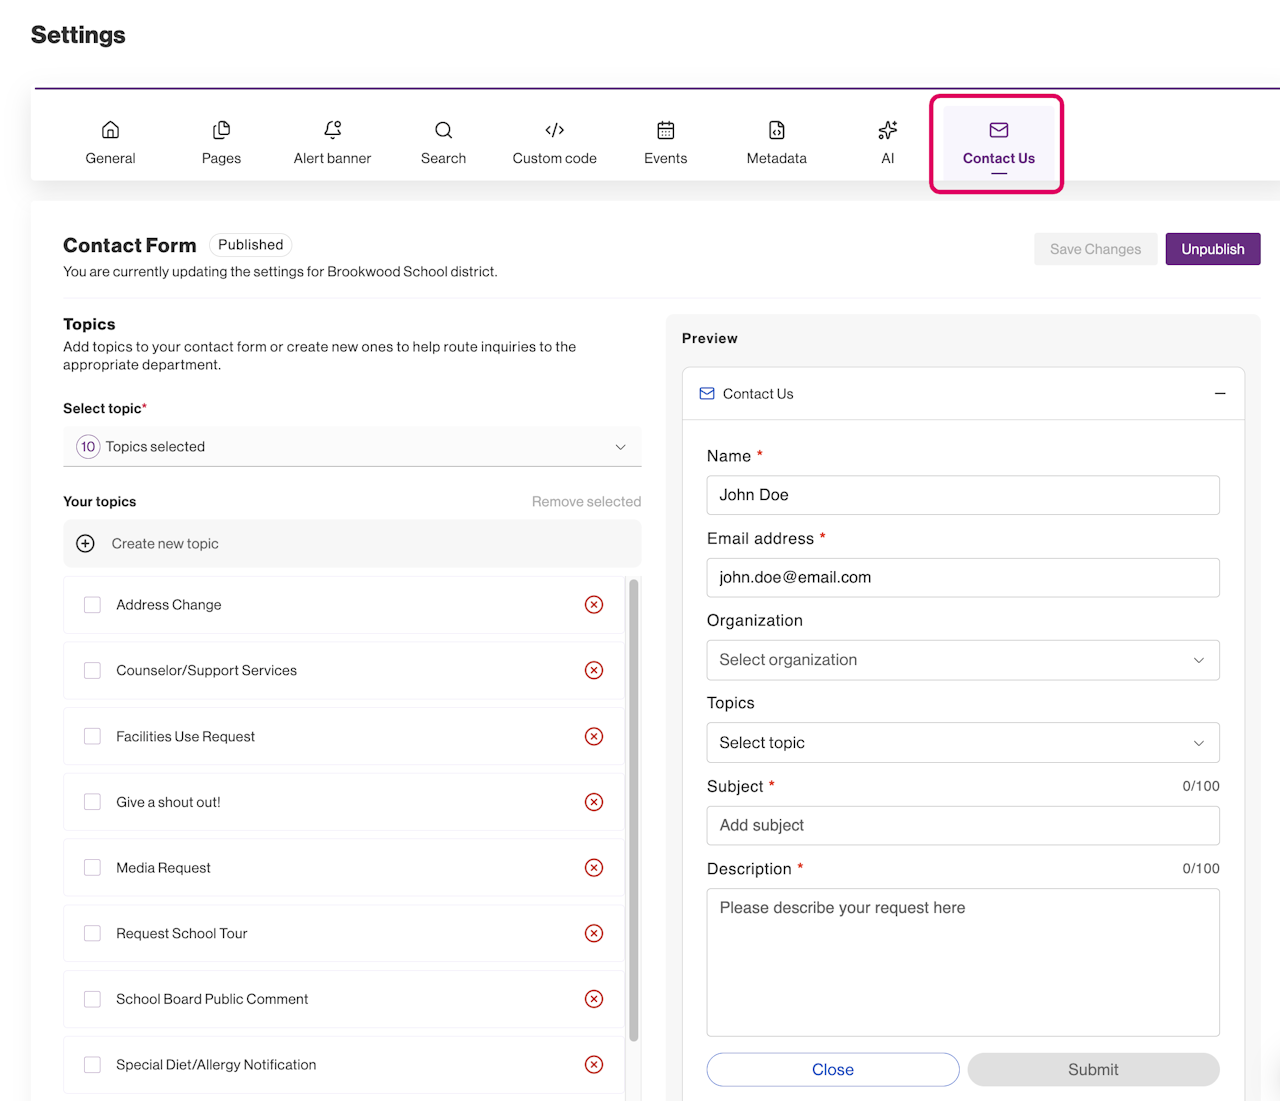The height and width of the screenshot is (1101, 1280).
Task: Select the Request School Tour checkbox
Action: tap(92, 934)
